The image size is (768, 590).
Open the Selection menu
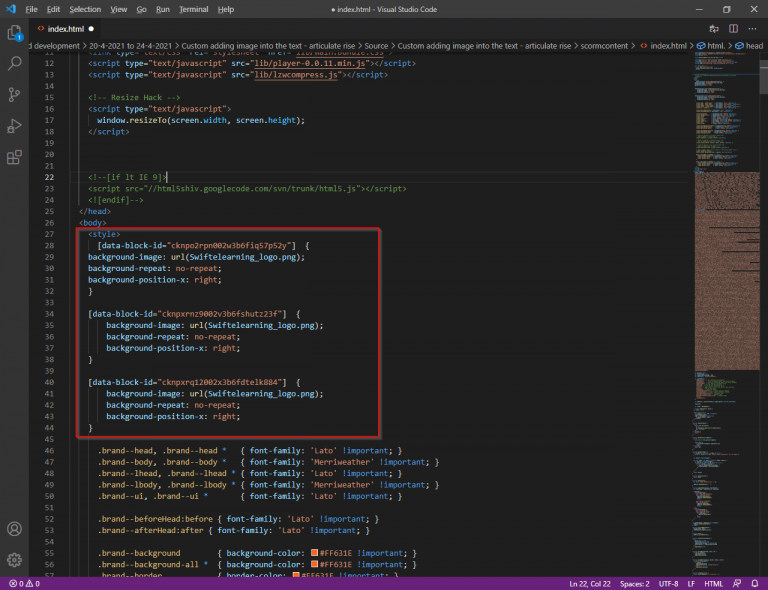pos(85,9)
